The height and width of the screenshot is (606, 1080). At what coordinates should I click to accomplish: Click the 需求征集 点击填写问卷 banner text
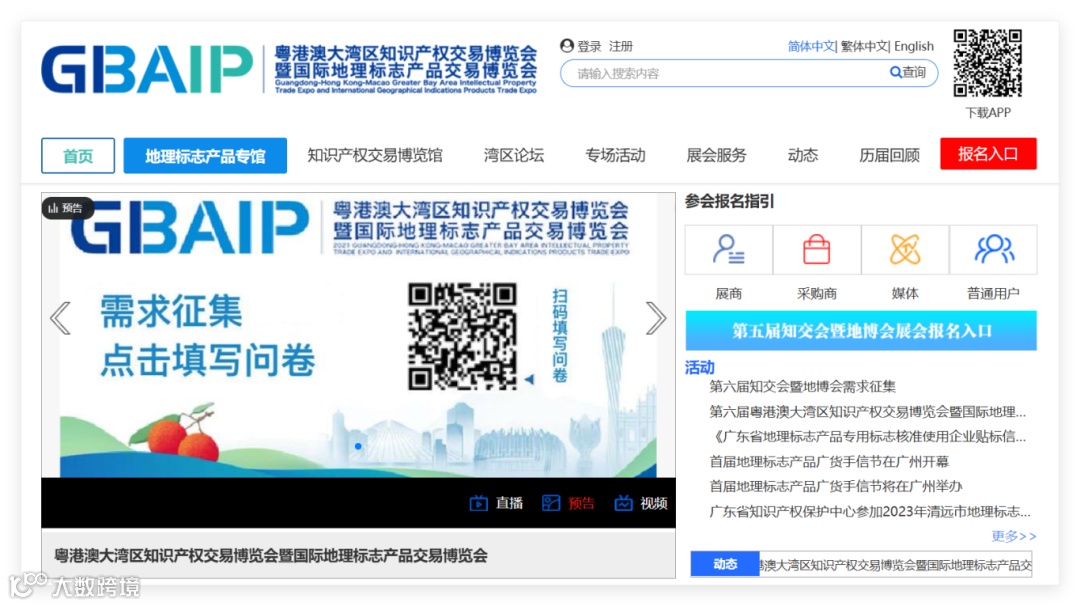pos(207,335)
